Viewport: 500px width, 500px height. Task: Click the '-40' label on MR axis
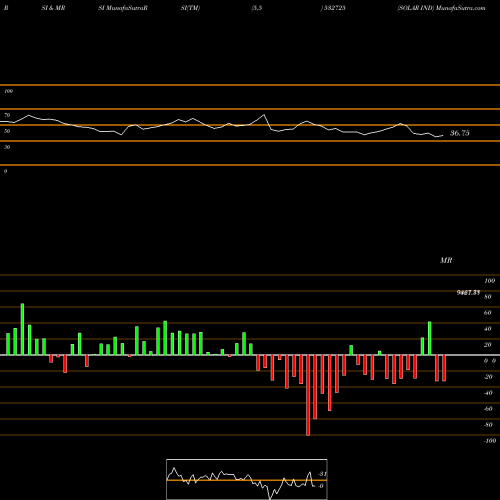coord(488,393)
